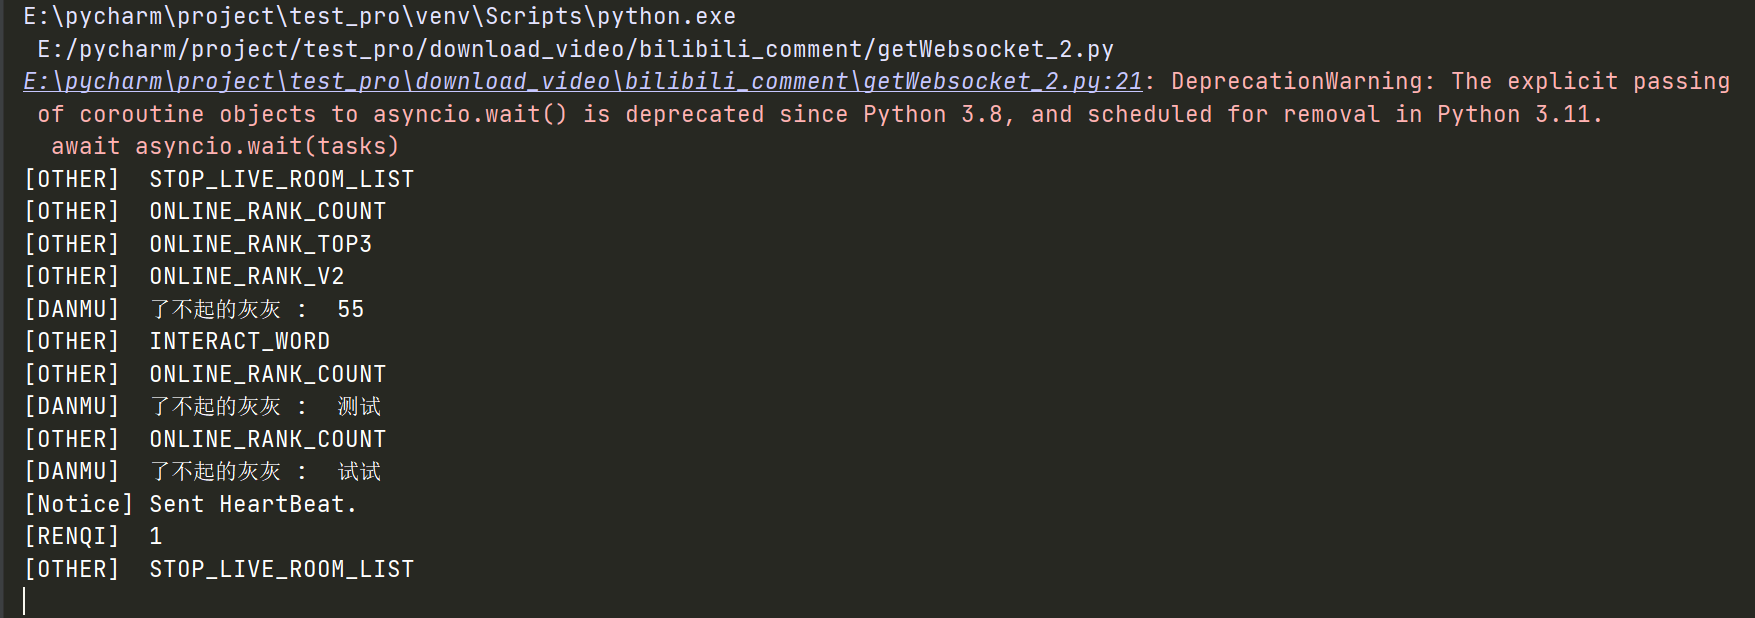Click the first STOP_LIVE_ROOM_LIST output line
The width and height of the screenshot is (1755, 618).
coord(219,179)
